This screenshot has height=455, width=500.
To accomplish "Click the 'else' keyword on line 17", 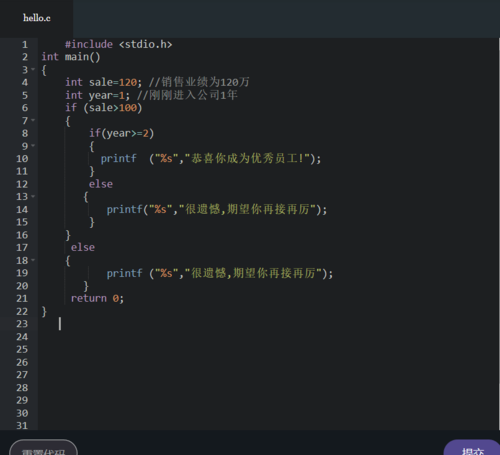I will 83,247.
